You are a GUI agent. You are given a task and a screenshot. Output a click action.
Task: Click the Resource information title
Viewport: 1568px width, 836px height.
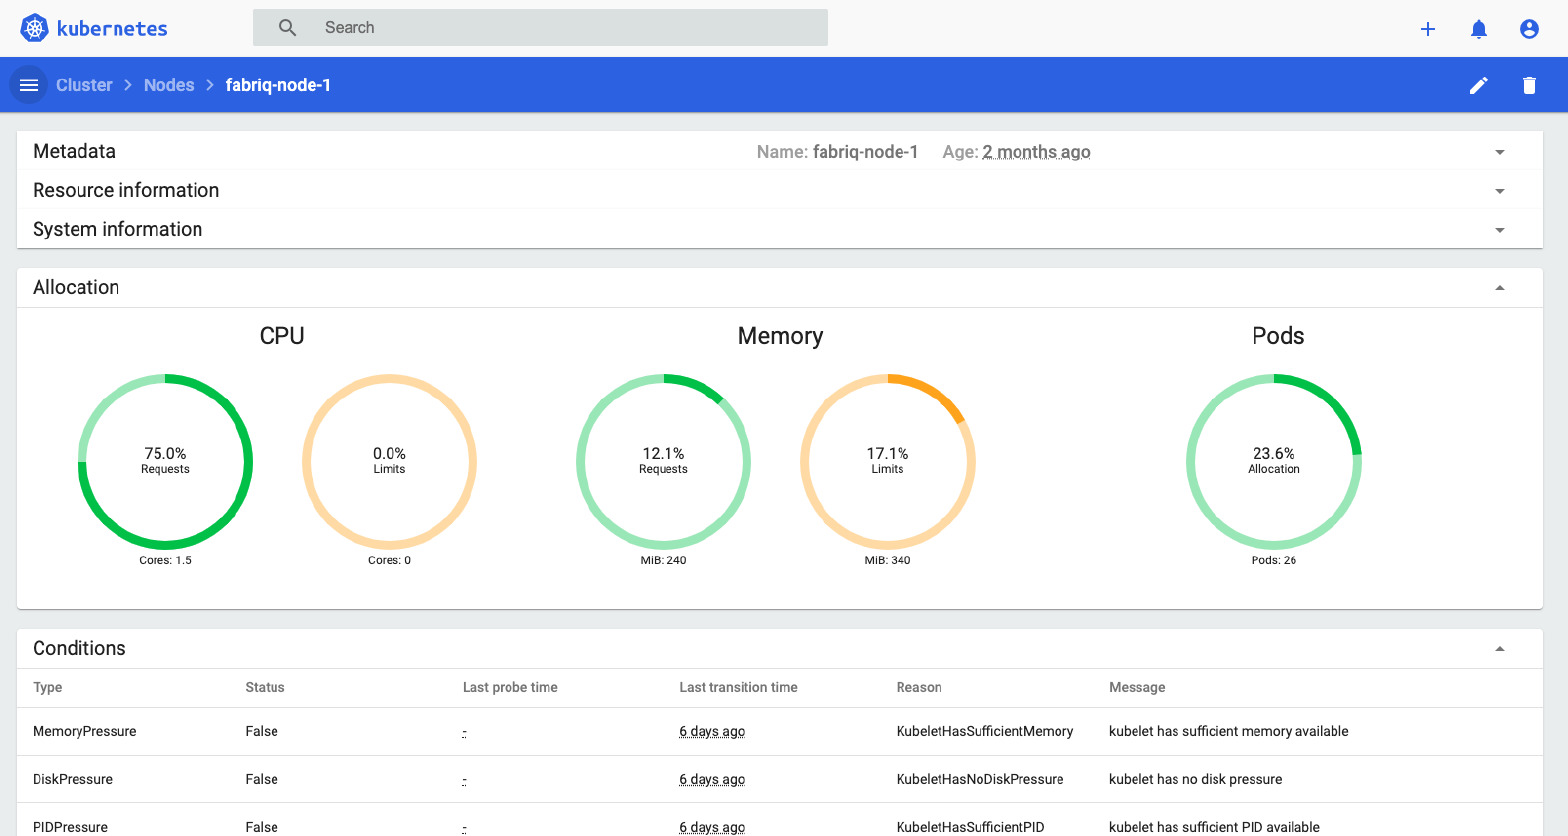(126, 190)
